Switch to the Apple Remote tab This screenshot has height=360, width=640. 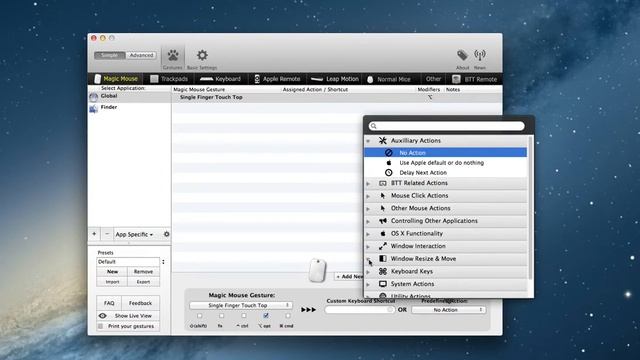pos(277,79)
